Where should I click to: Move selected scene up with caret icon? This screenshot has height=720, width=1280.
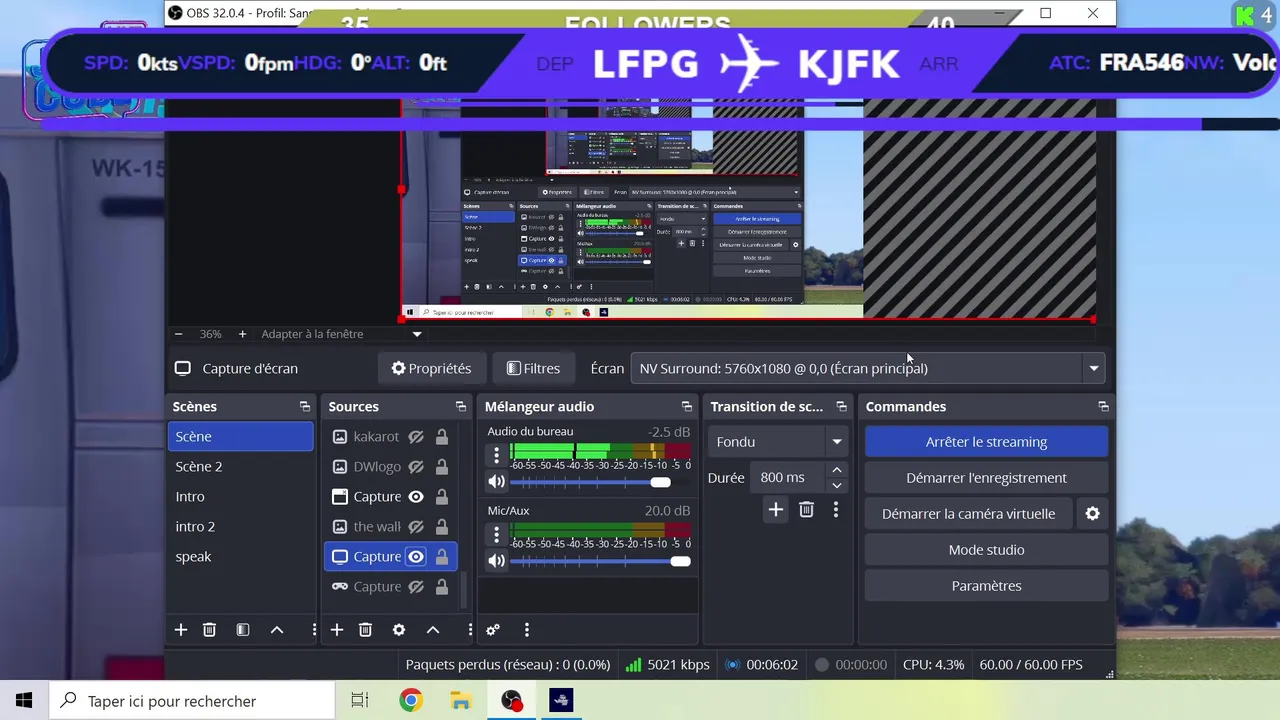point(277,630)
